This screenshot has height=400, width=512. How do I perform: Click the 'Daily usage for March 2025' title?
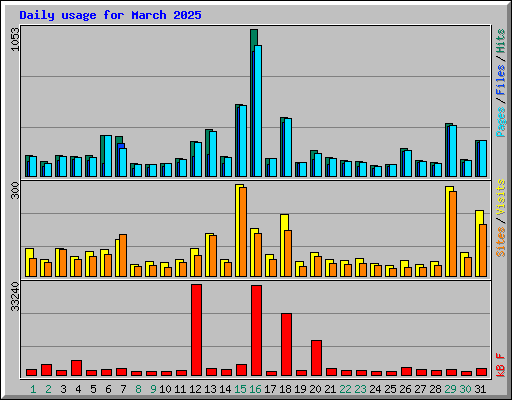pos(110,15)
